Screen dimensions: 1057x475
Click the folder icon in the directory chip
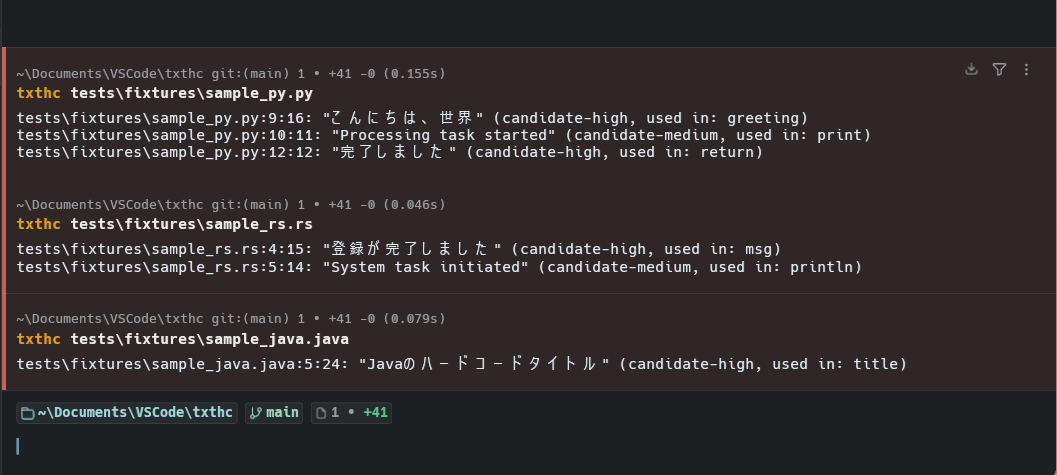(x=28, y=413)
